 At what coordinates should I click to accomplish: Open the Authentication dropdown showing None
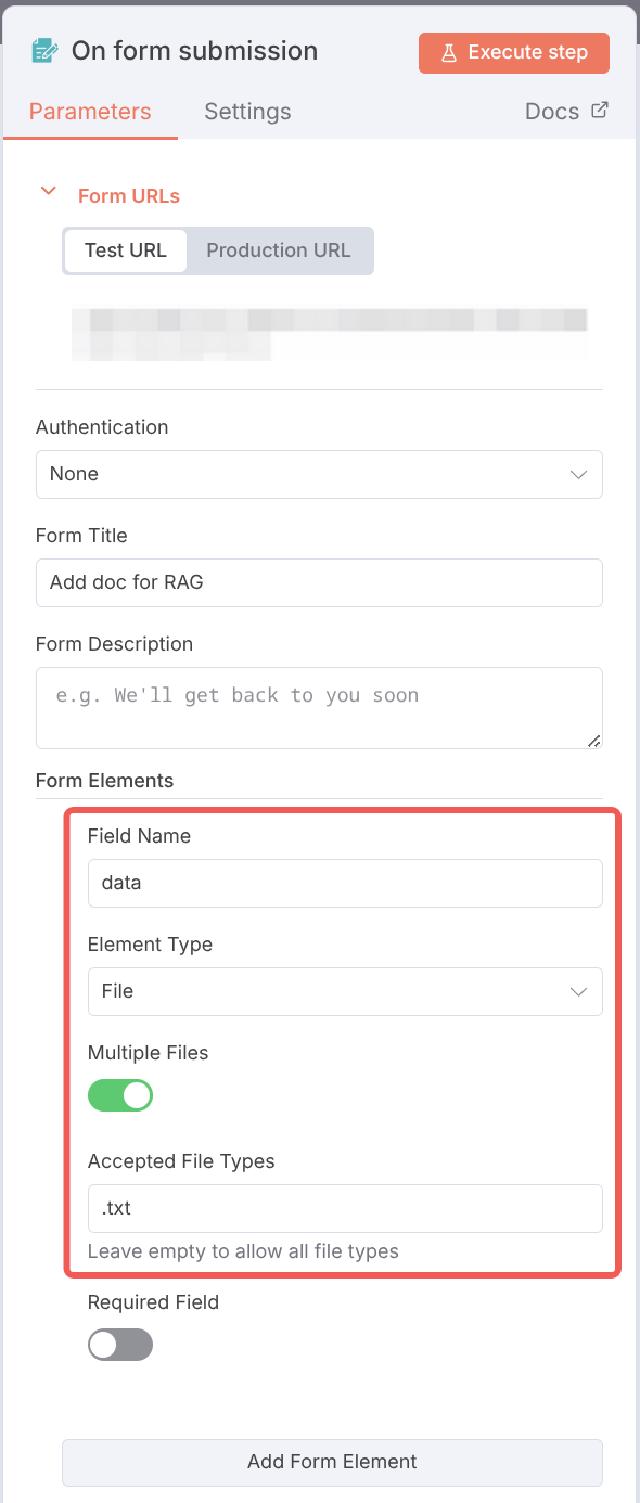tap(318, 474)
